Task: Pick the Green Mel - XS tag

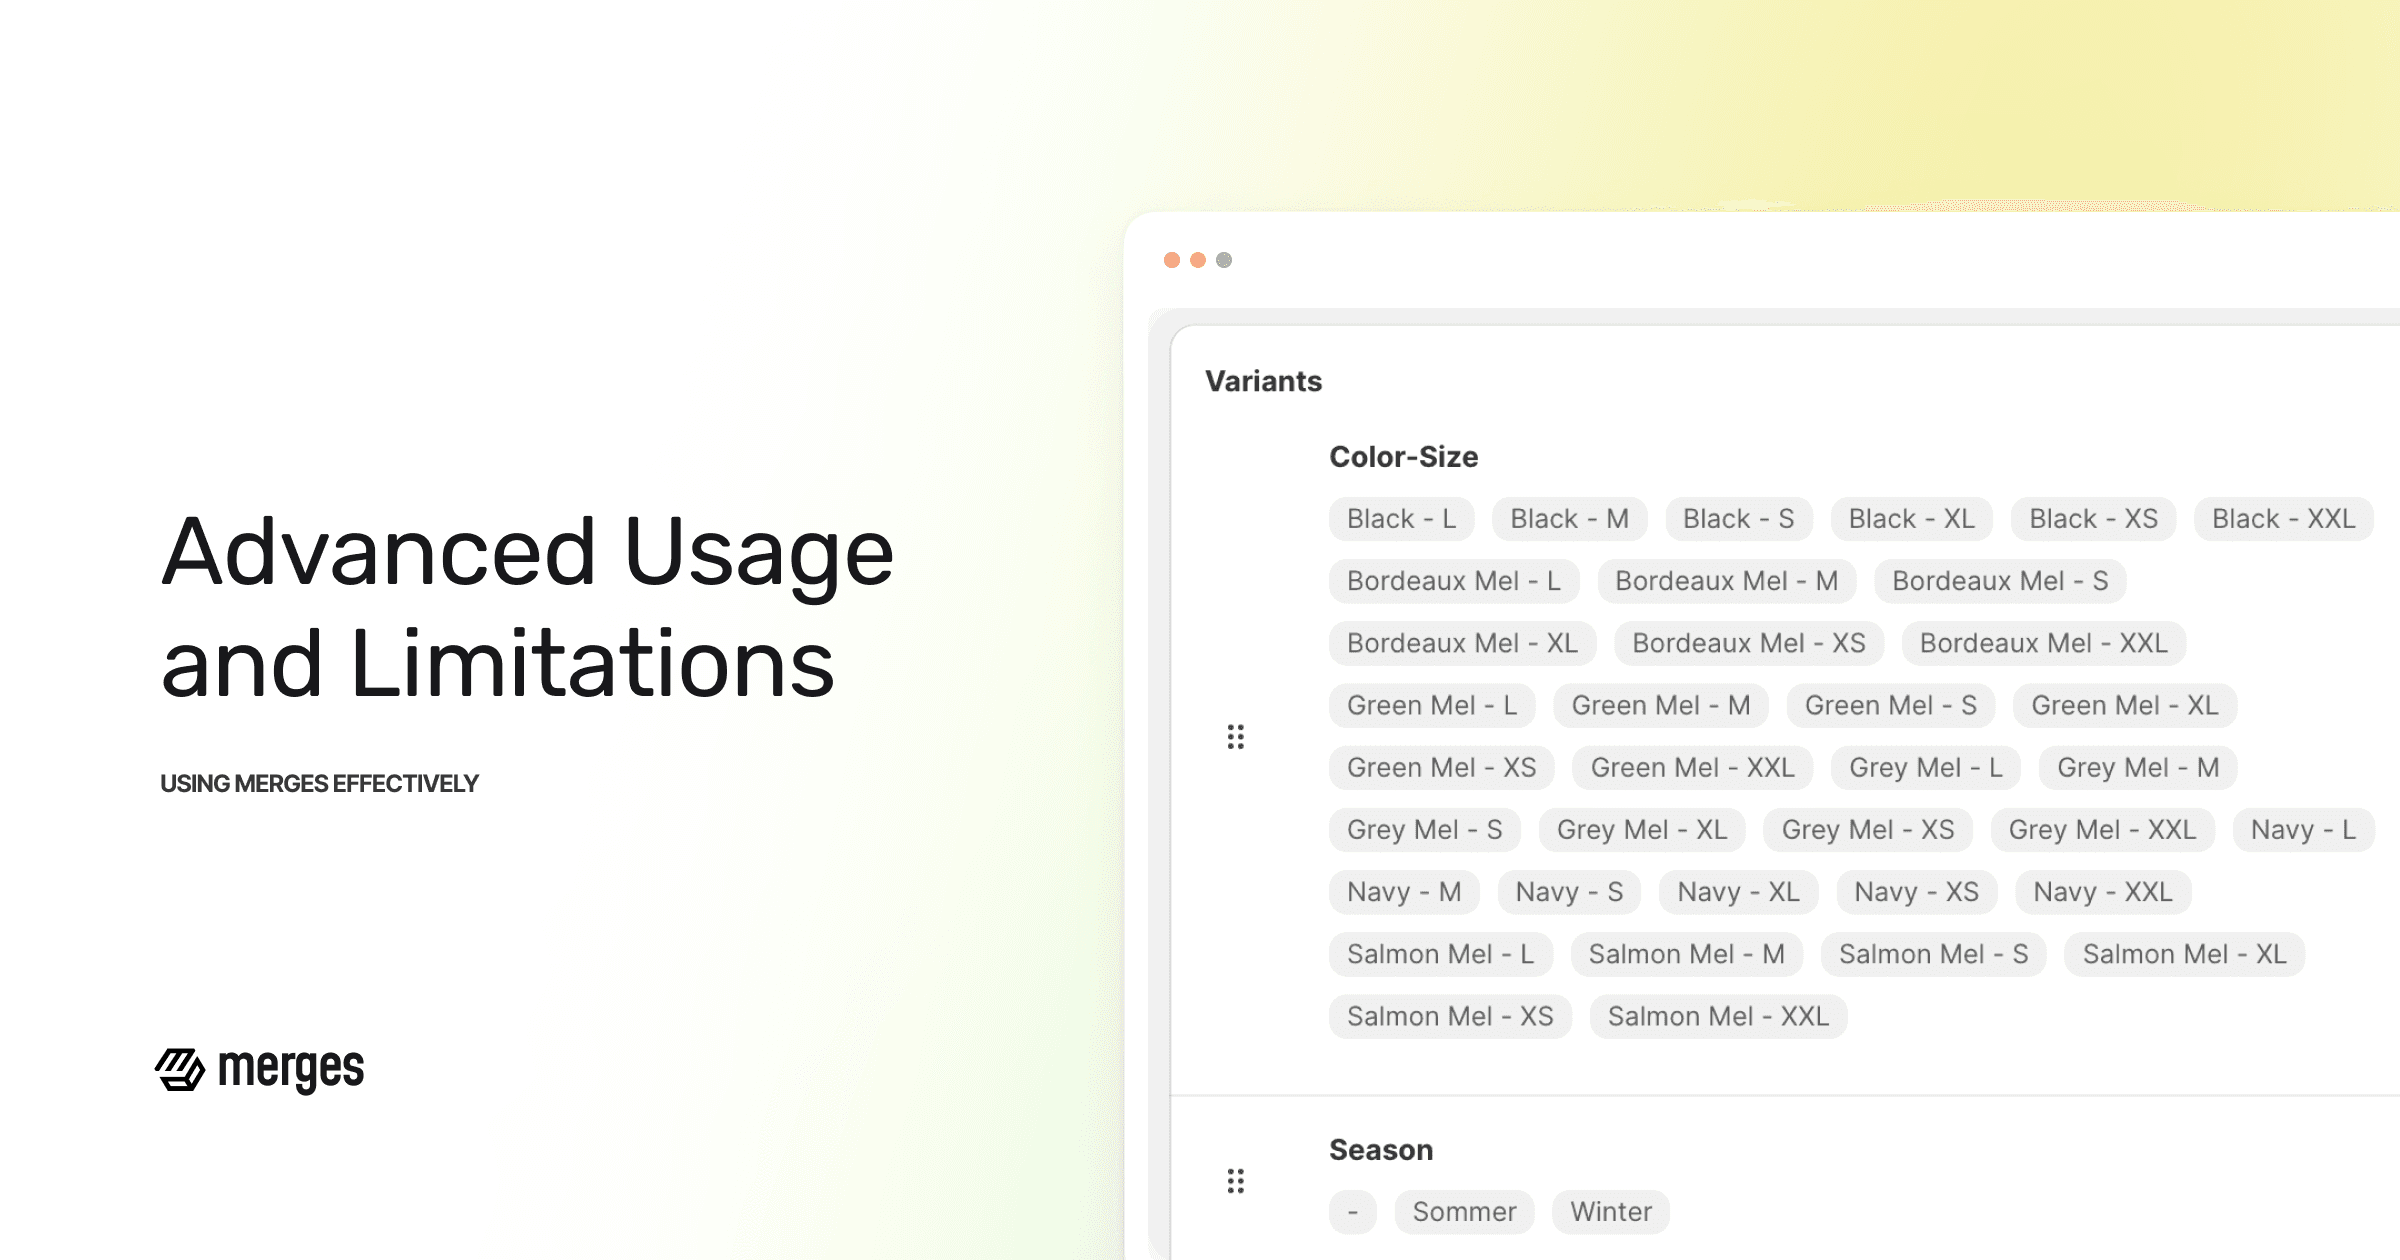Action: coord(1441,767)
